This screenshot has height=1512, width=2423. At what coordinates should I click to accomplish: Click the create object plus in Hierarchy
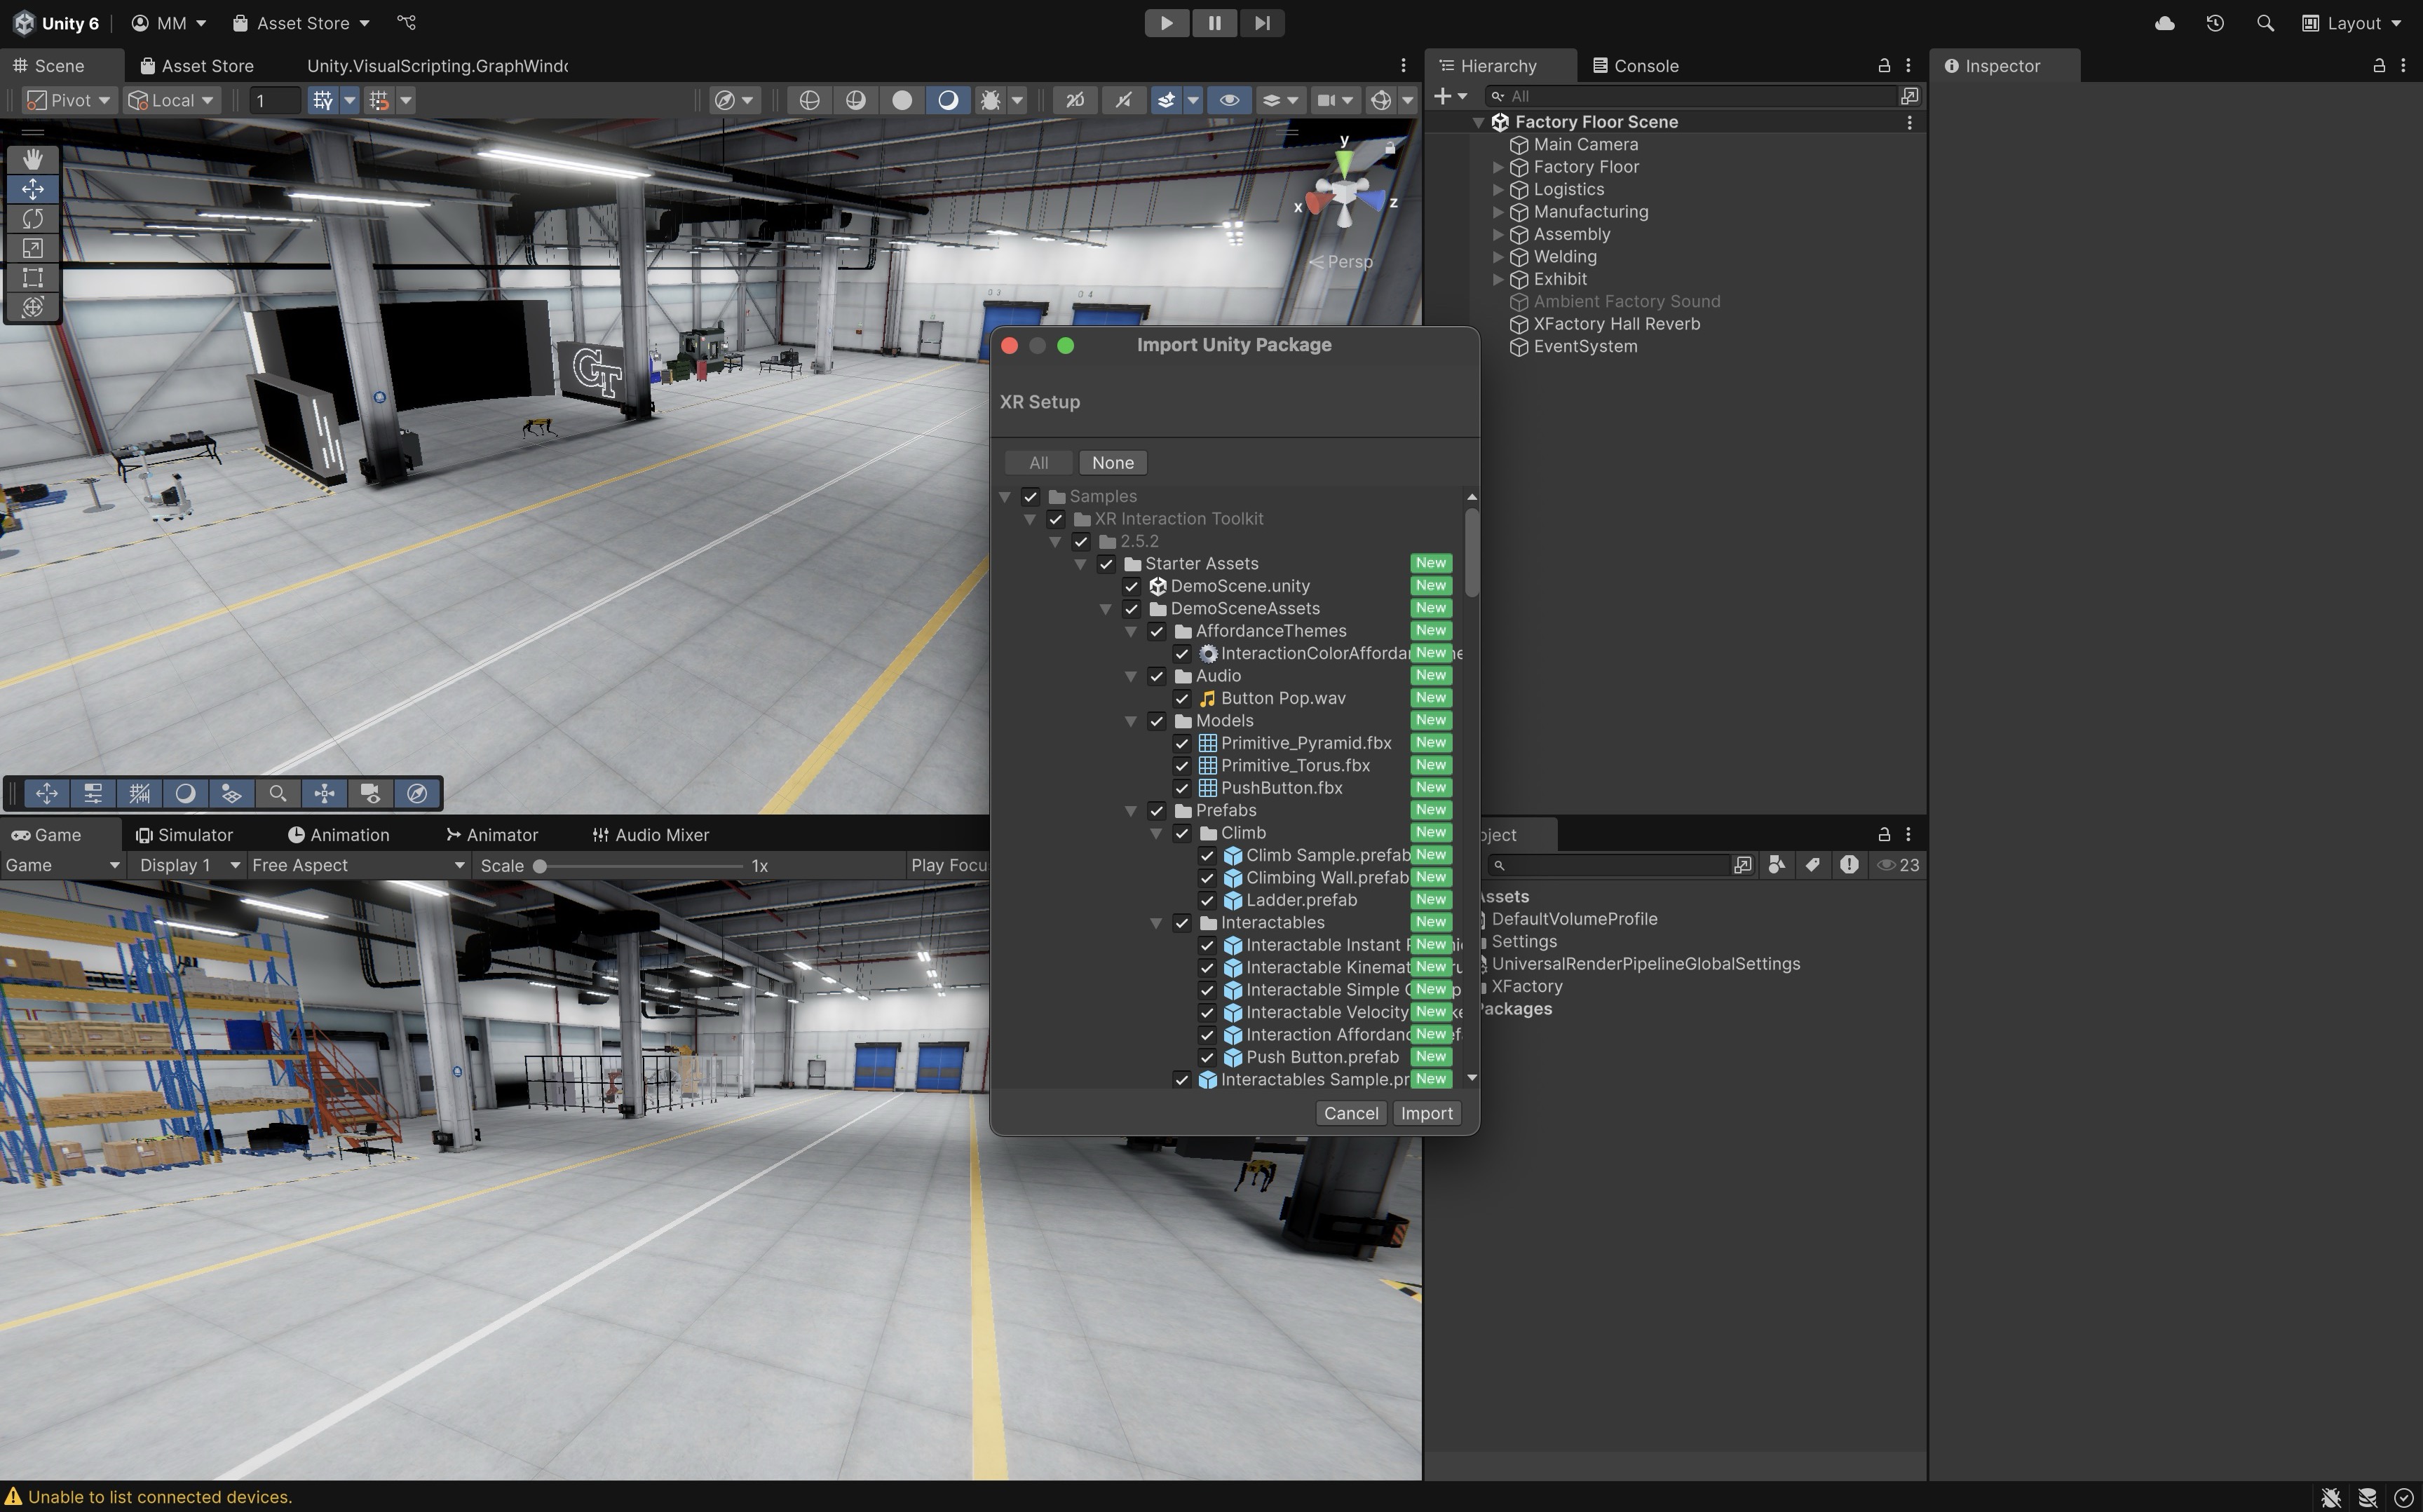point(1442,96)
